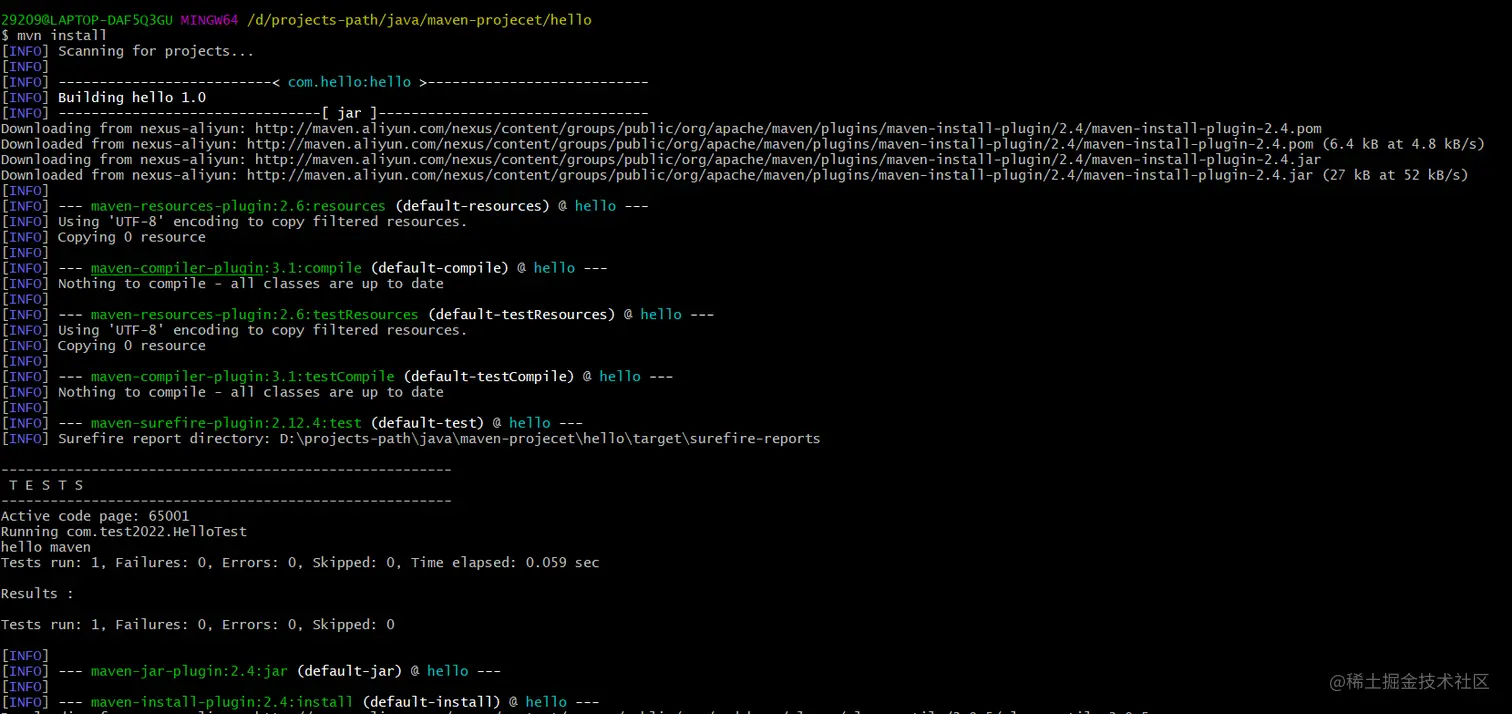Click the '(27 kB at 52 kB/s)' download speed

coord(1394,175)
